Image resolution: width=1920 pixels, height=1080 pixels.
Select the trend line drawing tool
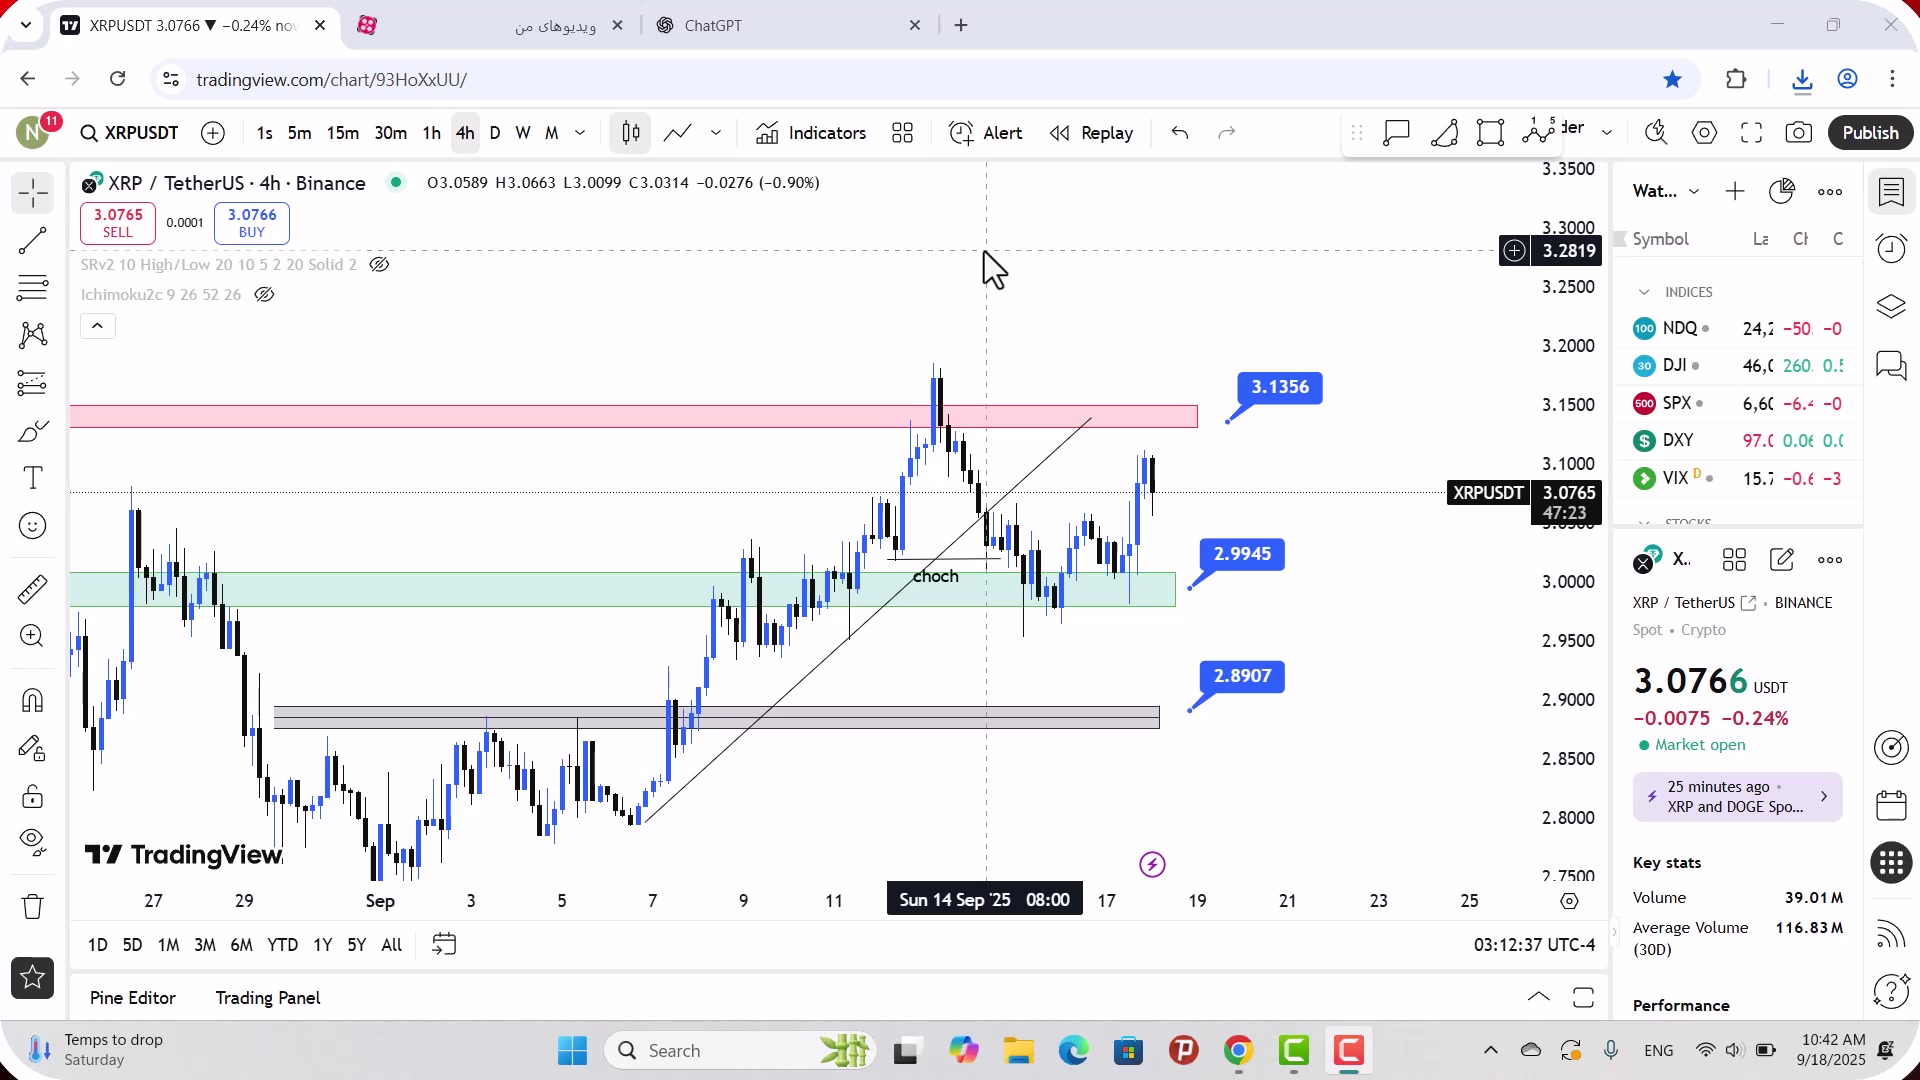coord(33,240)
